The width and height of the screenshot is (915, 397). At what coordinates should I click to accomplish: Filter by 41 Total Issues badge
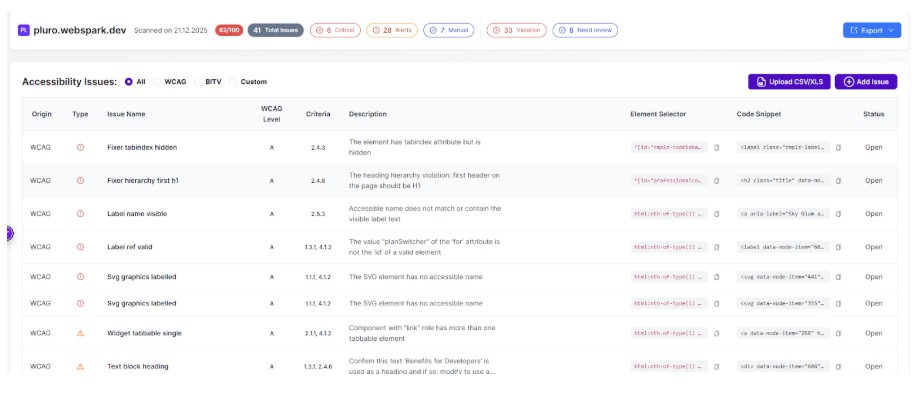275,30
